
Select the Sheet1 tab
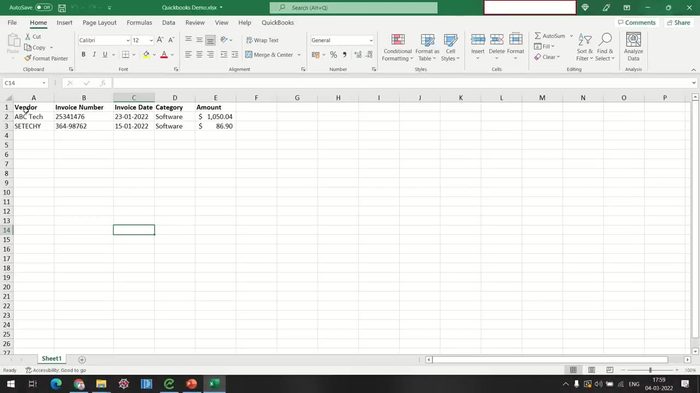[51, 359]
